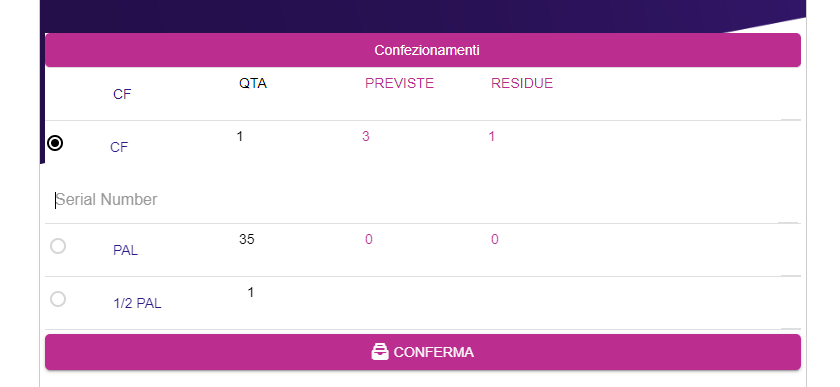Click the Confezionamenti header bar
The width and height of the screenshot is (840, 387).
coord(423,50)
